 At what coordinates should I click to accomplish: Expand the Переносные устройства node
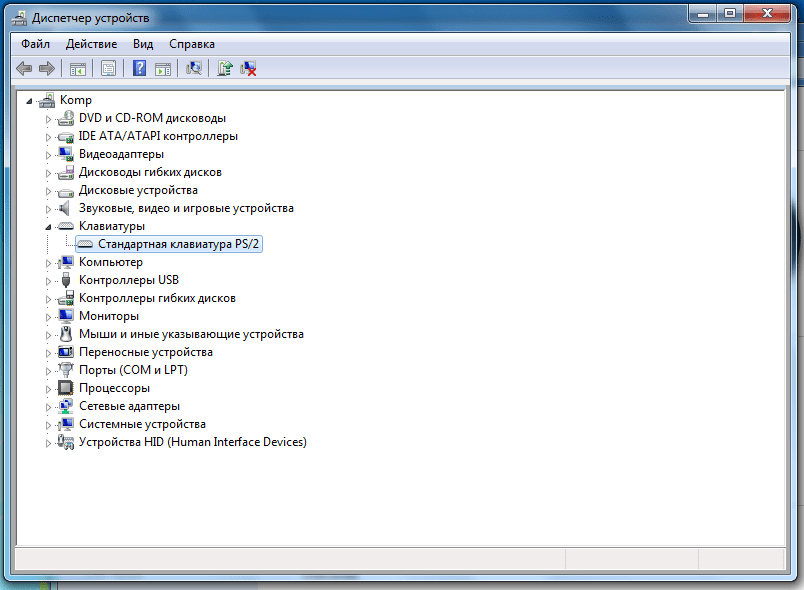[48, 353]
